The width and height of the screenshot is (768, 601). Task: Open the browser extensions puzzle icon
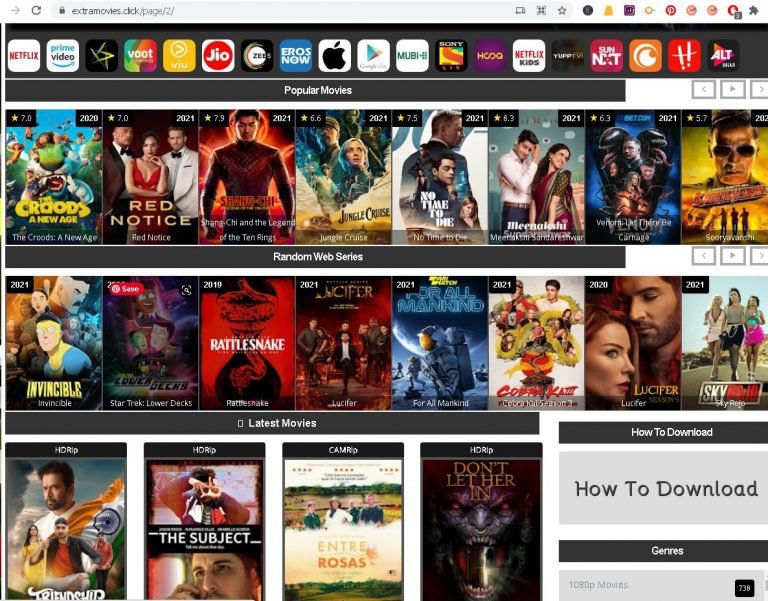753,10
